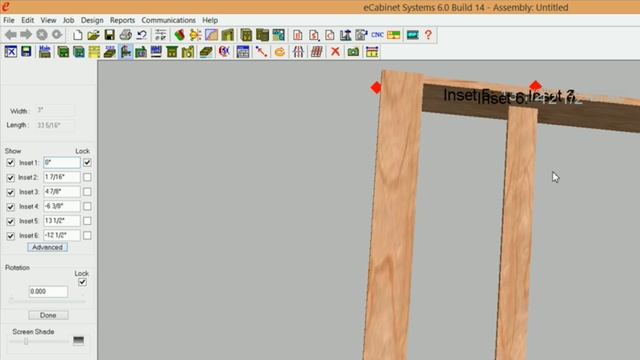Toggle Show checkbox for Inset 4
The width and height of the screenshot is (640, 360).
pyautogui.click(x=11, y=207)
